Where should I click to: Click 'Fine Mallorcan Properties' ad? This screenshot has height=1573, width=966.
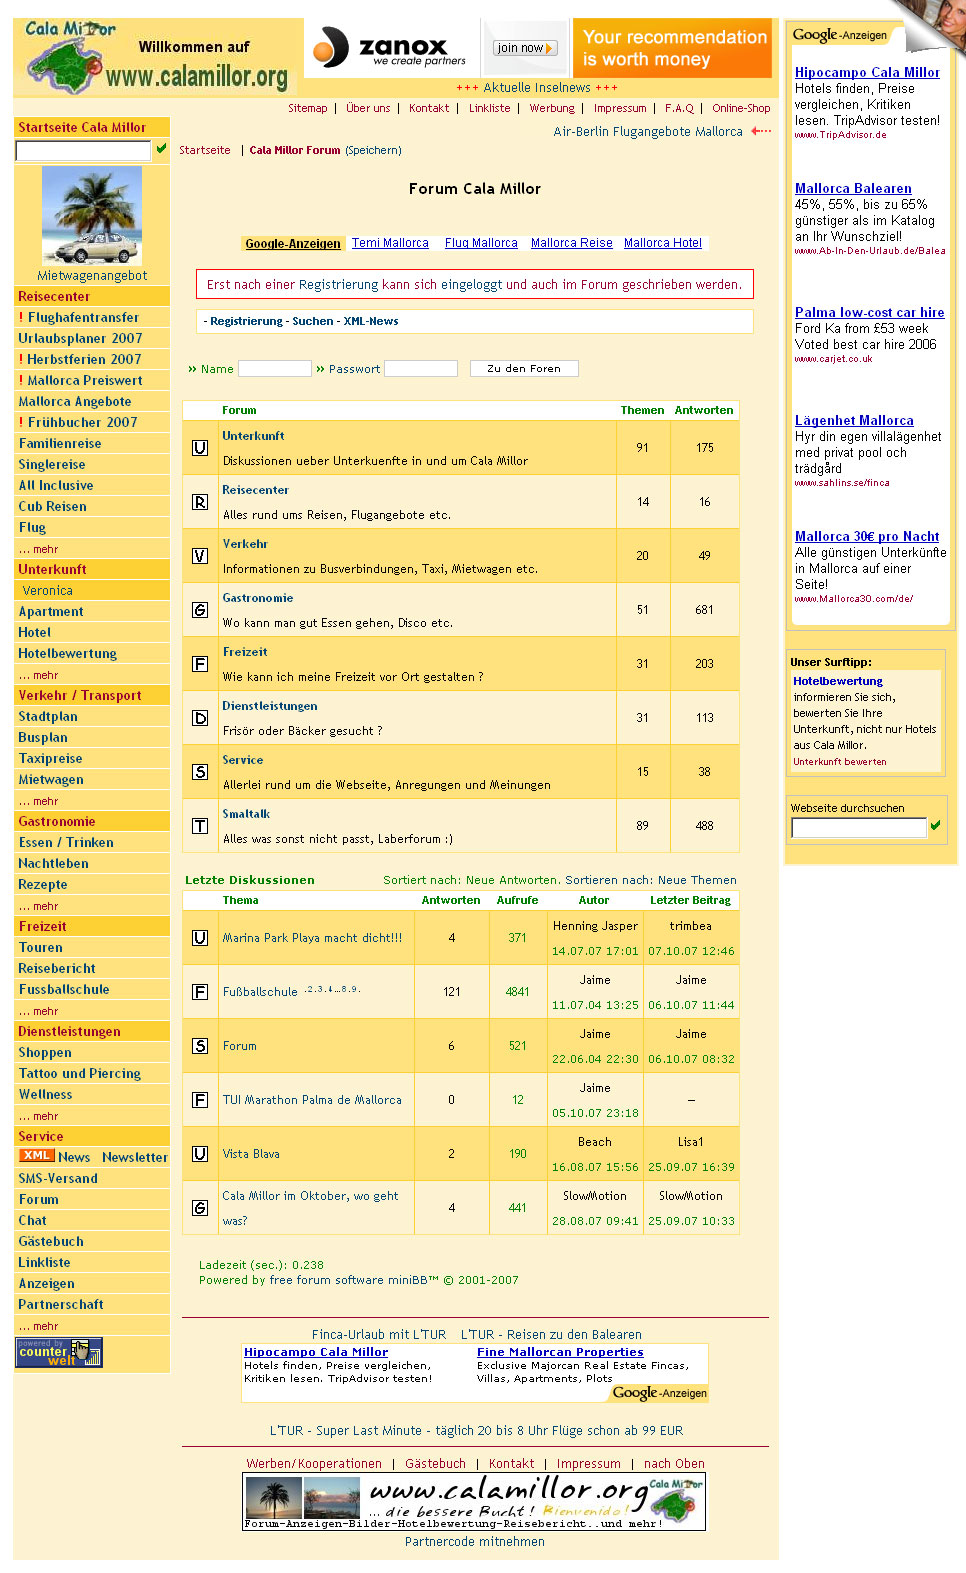pyautogui.click(x=560, y=1352)
